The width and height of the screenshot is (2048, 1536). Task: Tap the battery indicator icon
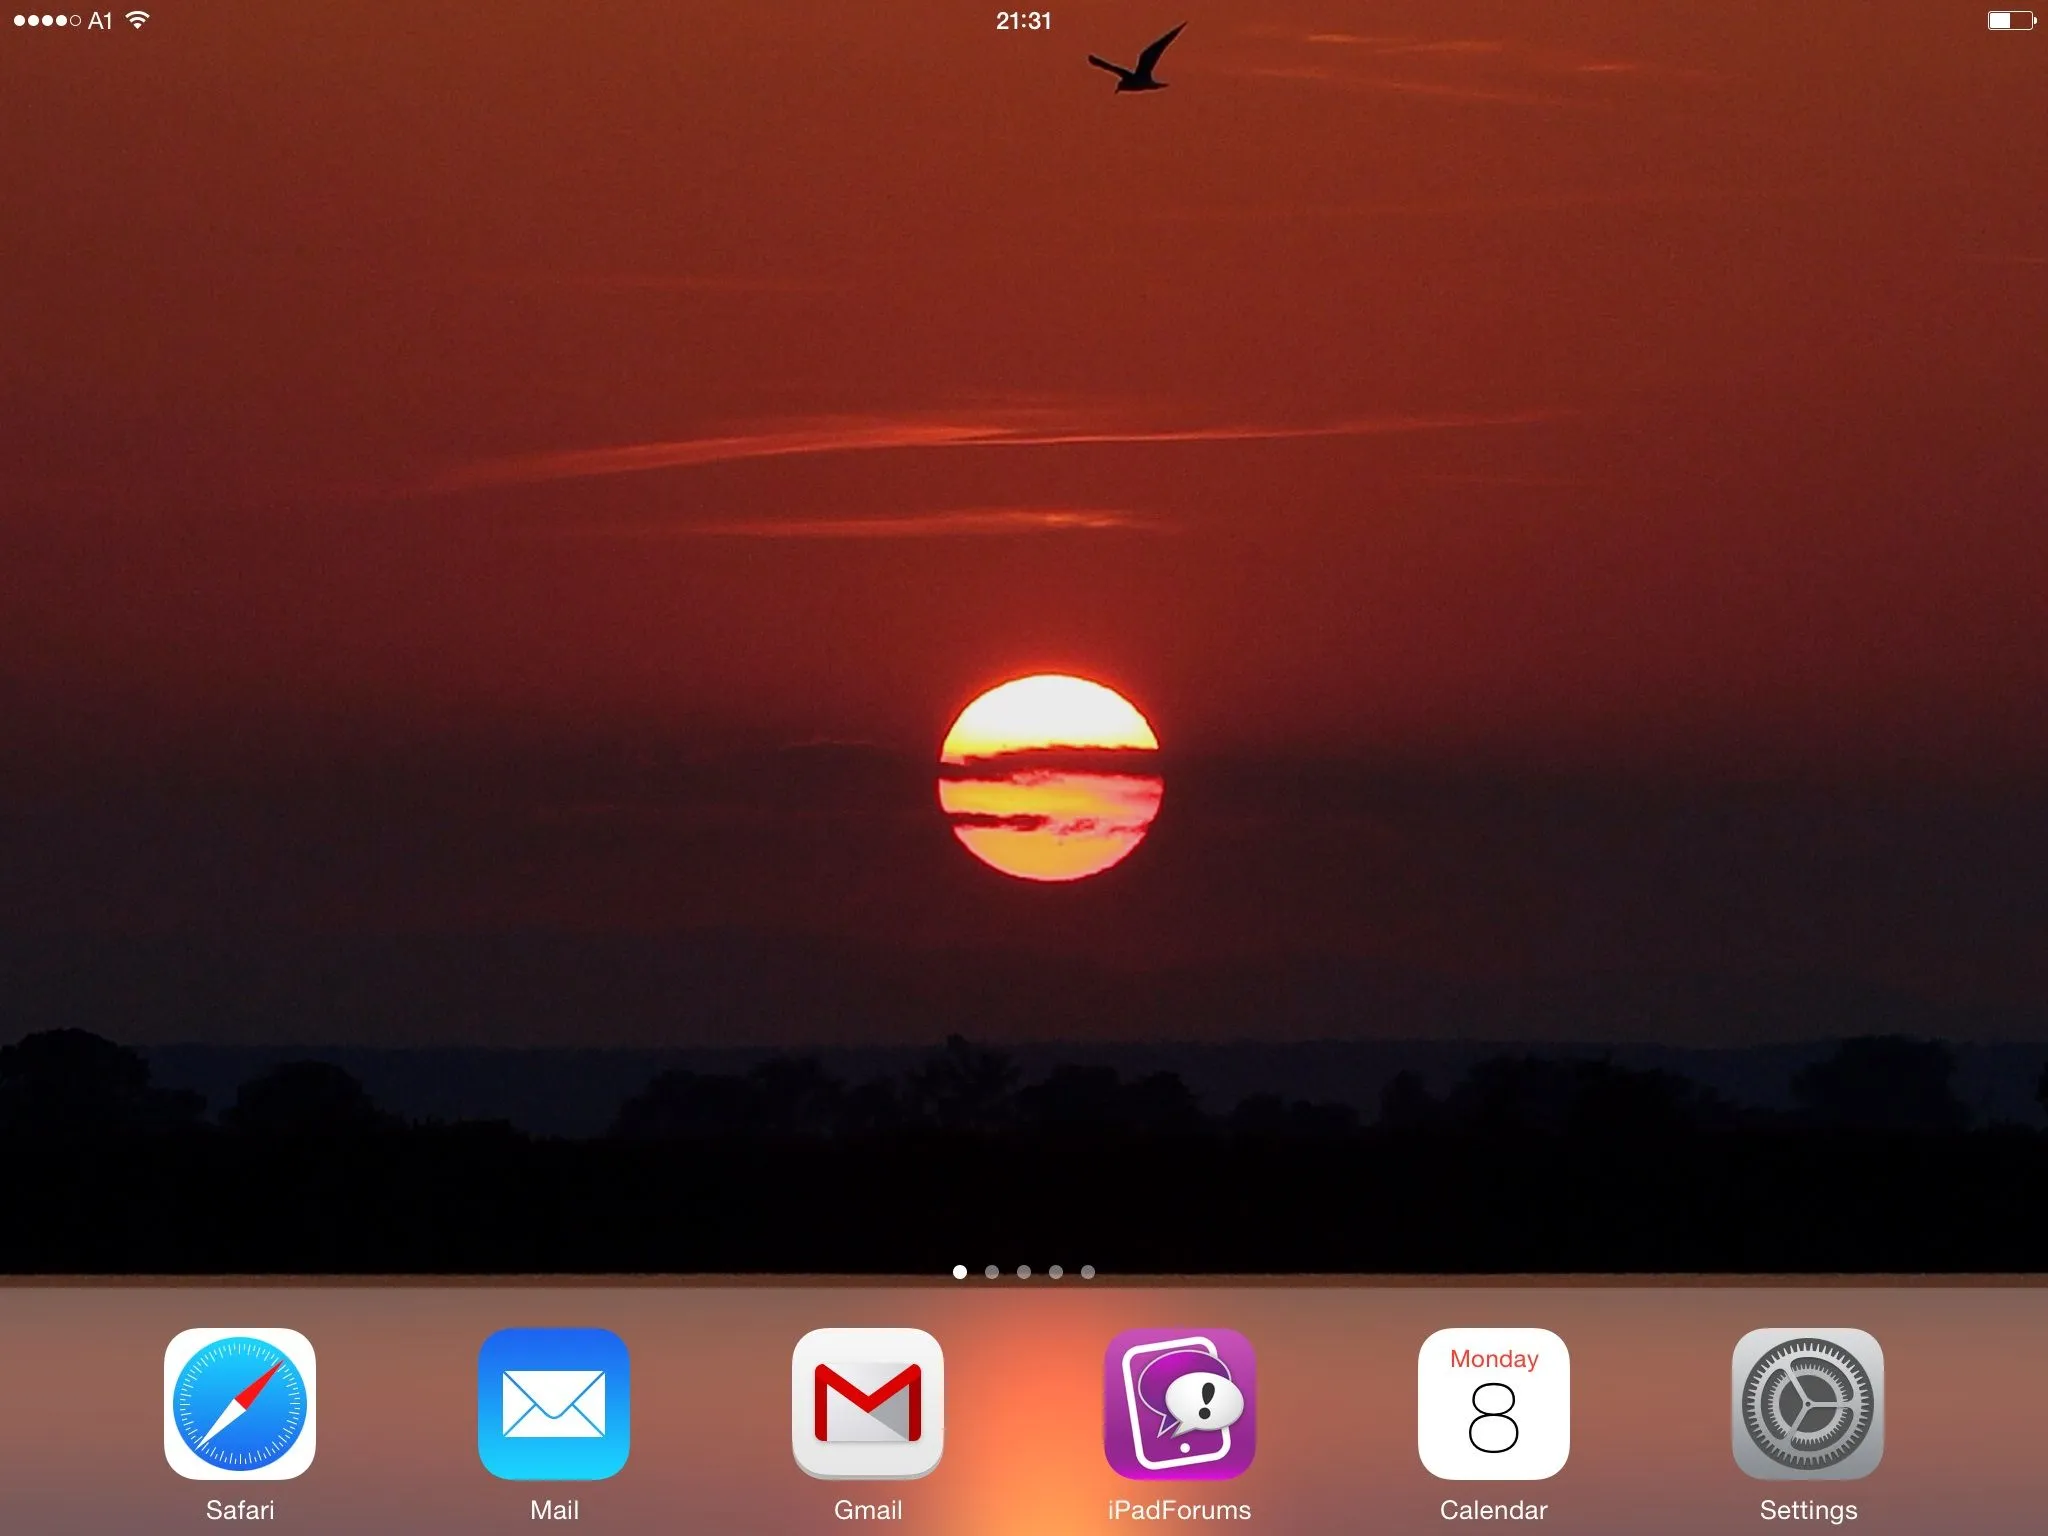pyautogui.click(x=2010, y=20)
